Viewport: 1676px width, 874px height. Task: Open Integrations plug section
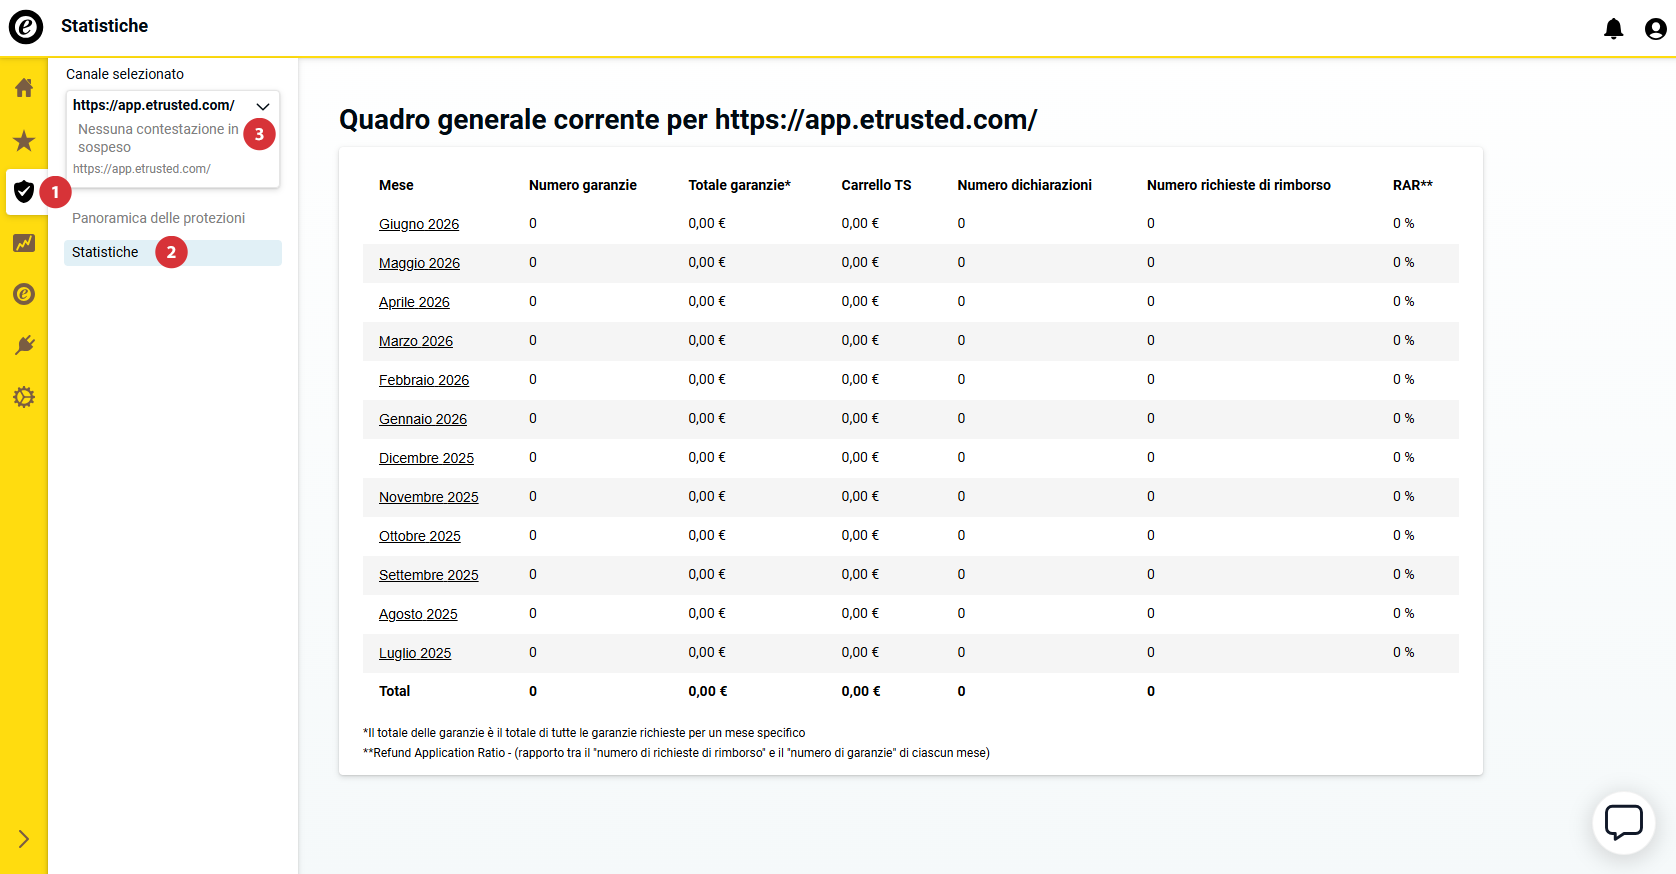pos(24,346)
